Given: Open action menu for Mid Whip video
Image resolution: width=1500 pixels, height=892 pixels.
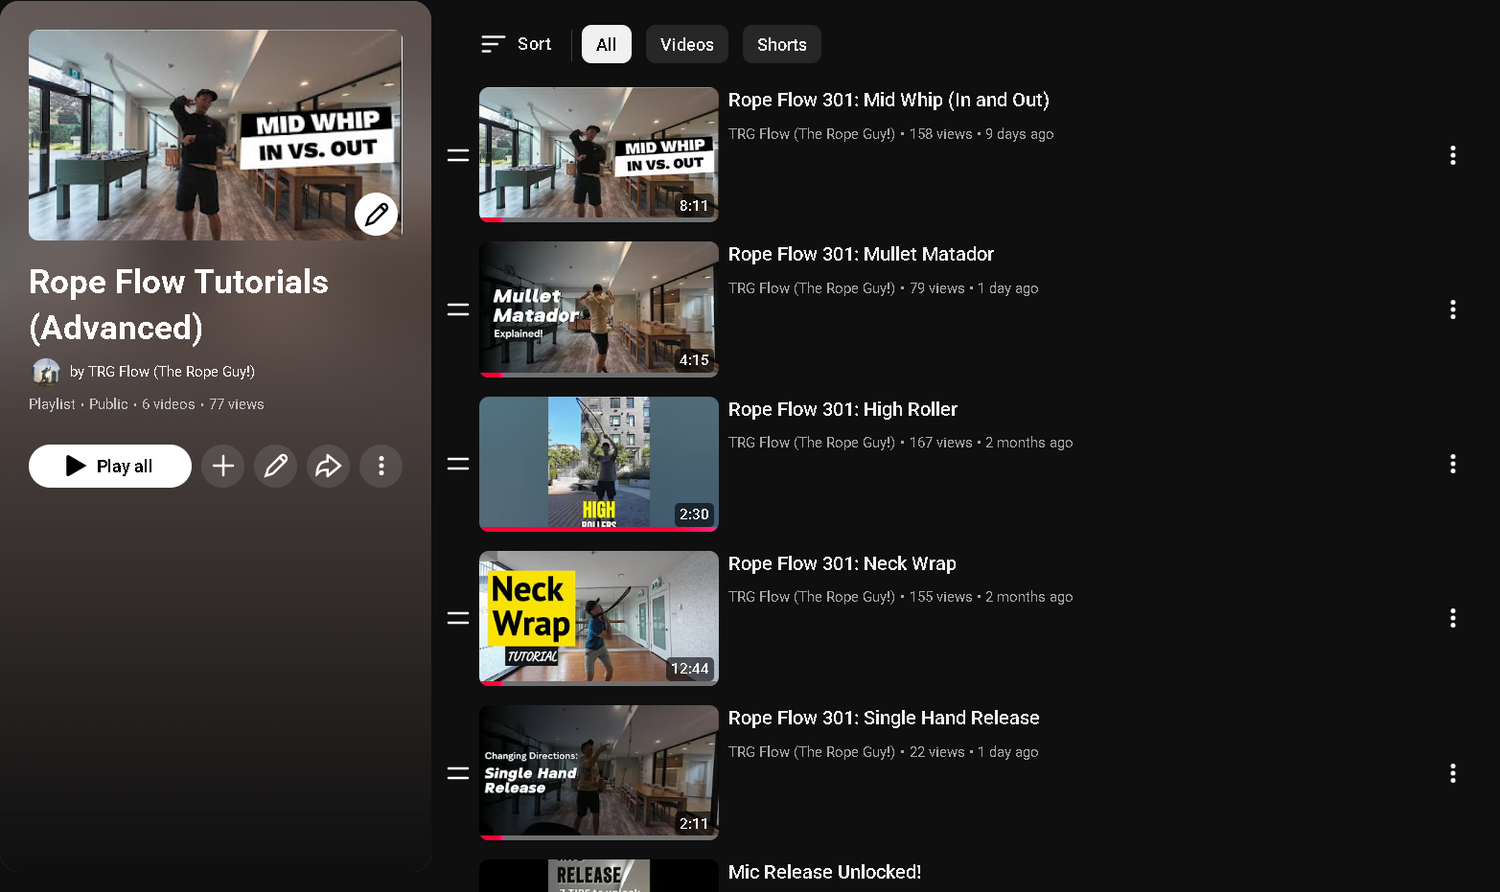Looking at the screenshot, I should (x=1452, y=155).
